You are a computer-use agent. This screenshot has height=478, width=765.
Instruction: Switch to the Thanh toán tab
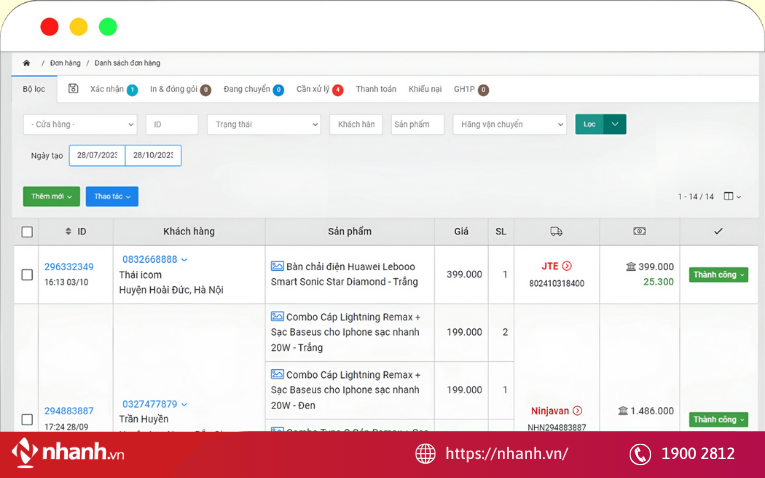point(376,89)
